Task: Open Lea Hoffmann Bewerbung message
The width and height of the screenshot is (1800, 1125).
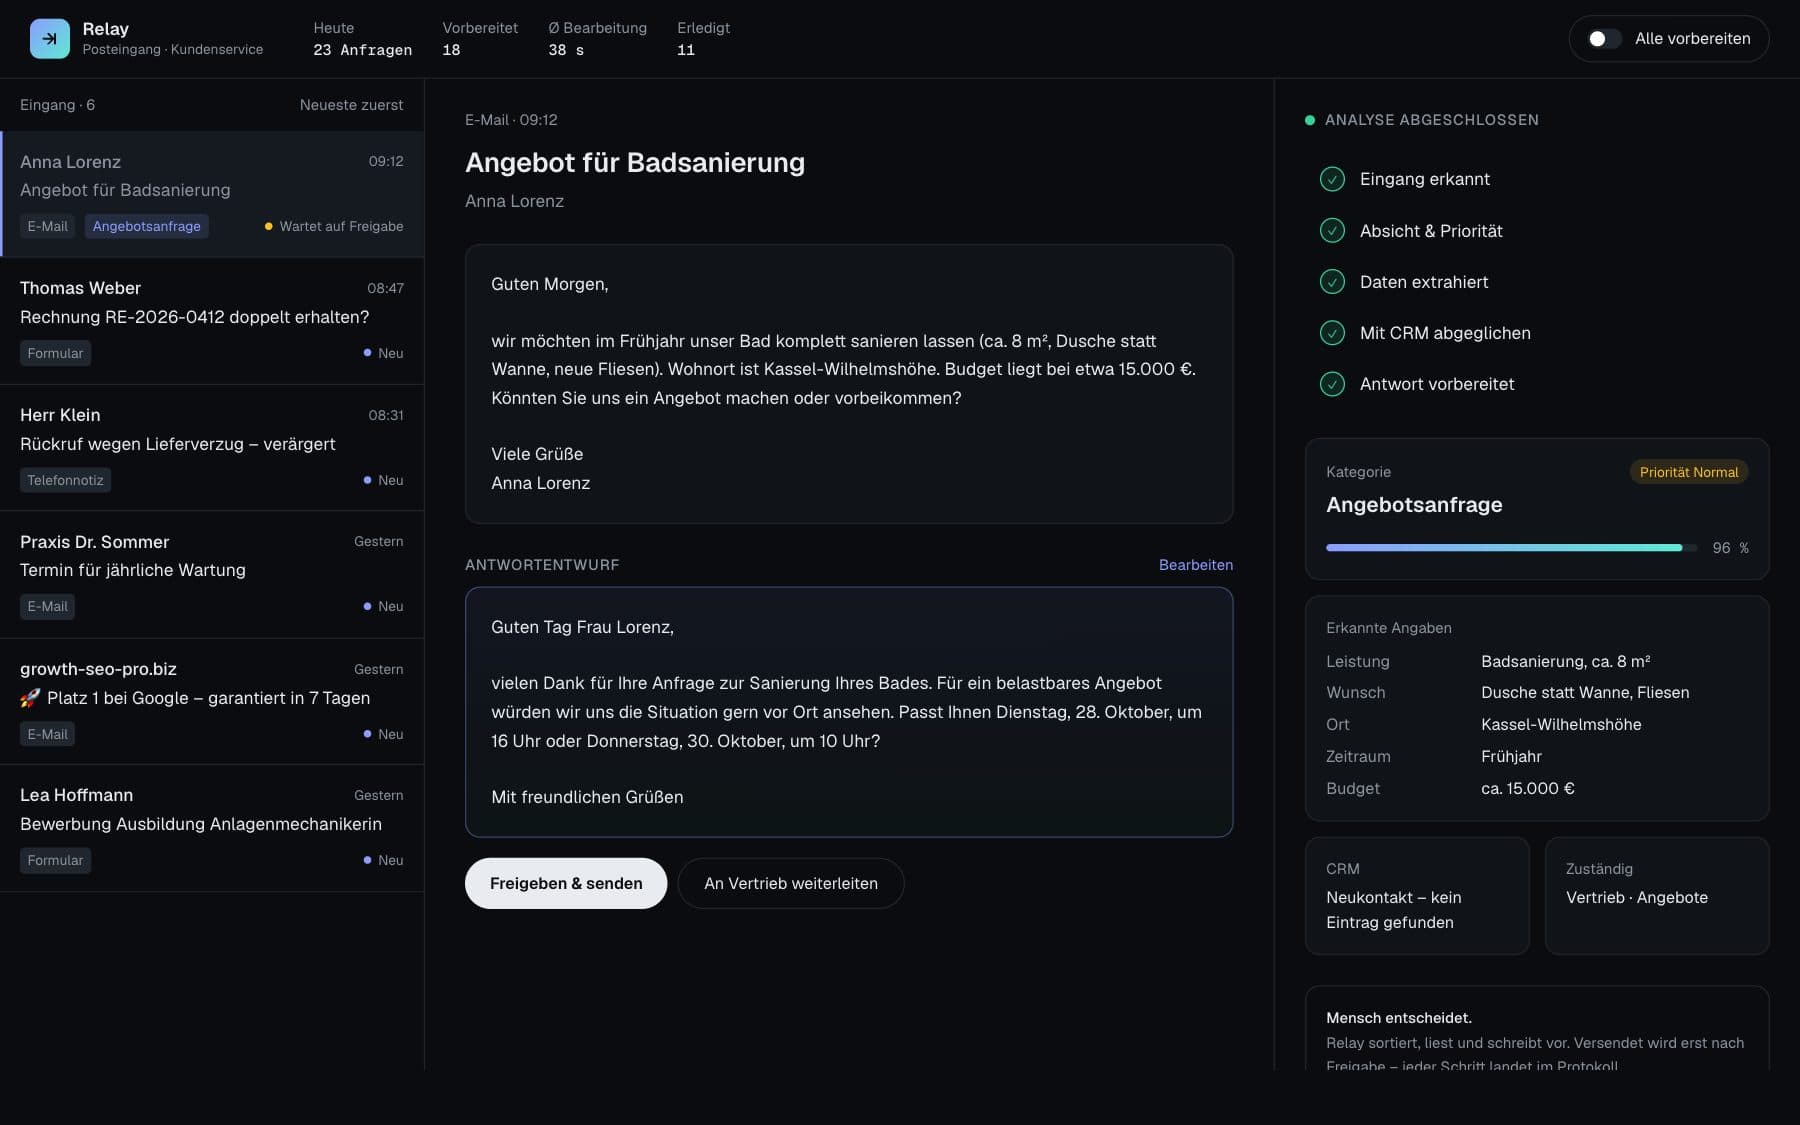Action: 212,829
